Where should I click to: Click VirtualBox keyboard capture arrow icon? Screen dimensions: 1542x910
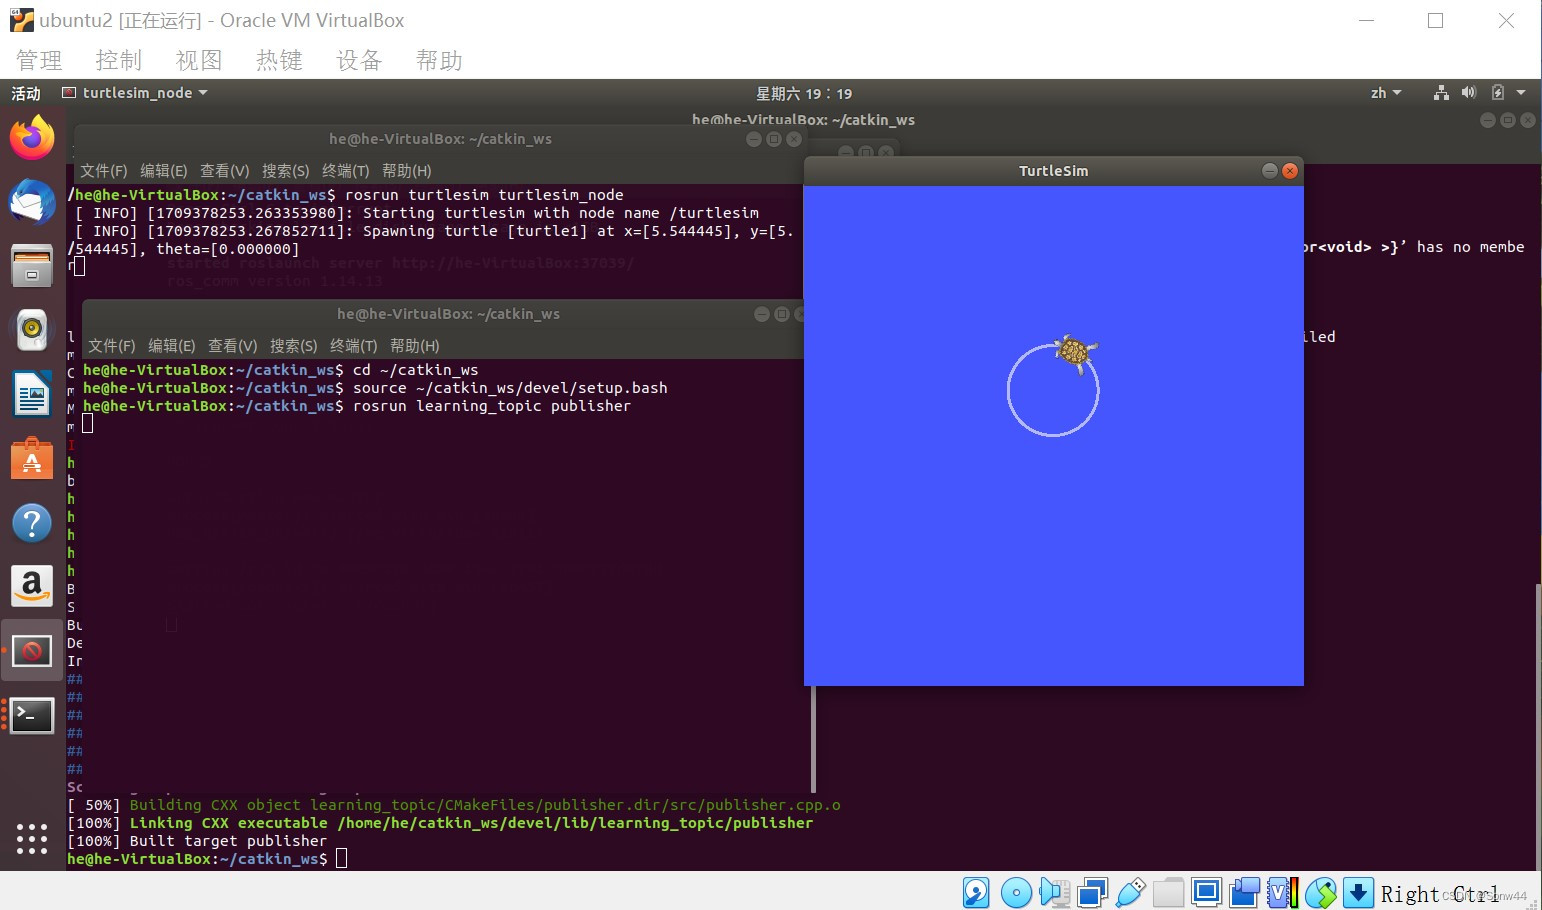1358,892
